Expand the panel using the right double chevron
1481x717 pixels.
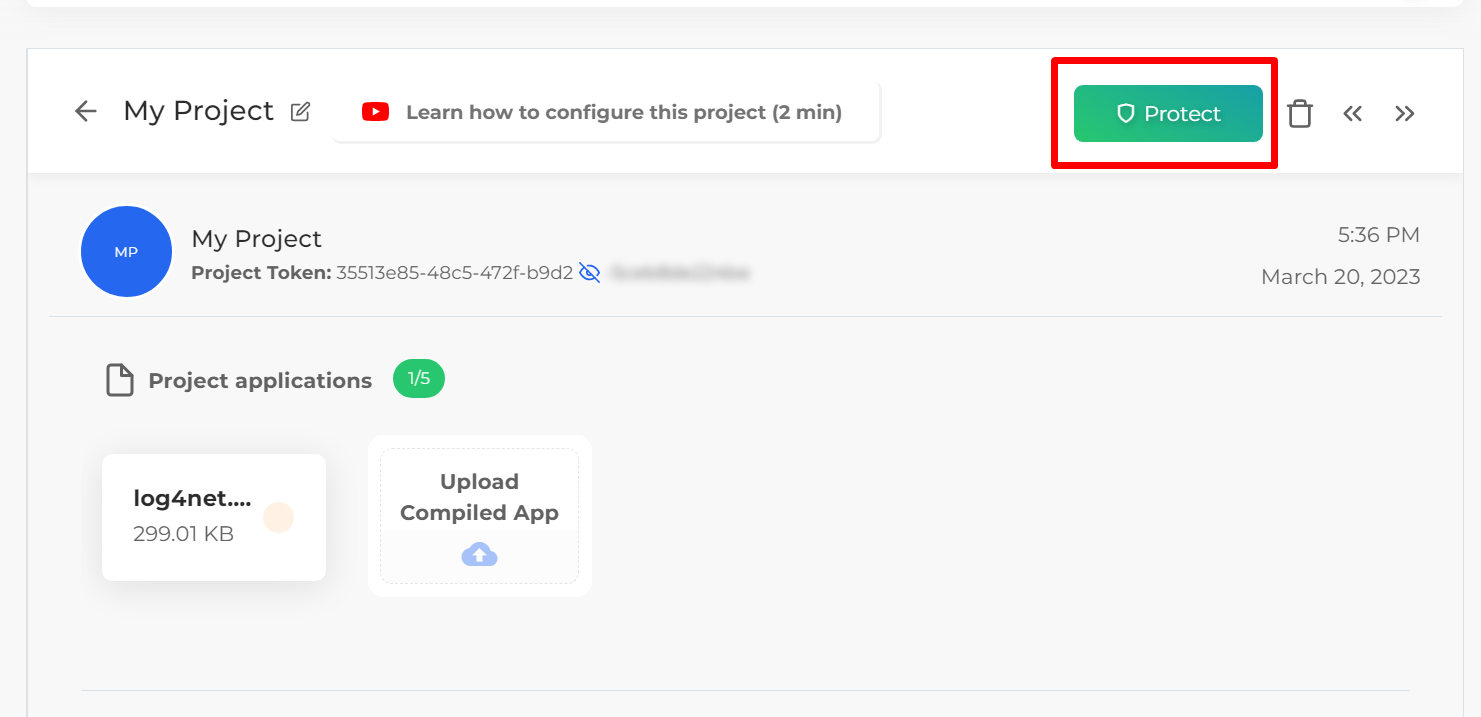click(x=1405, y=113)
